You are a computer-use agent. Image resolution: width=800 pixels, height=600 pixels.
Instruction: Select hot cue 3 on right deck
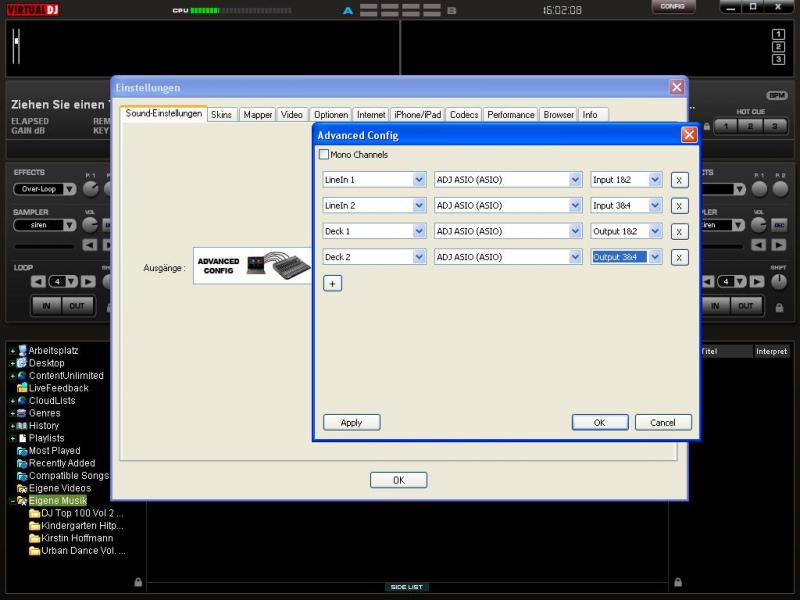tap(775, 126)
